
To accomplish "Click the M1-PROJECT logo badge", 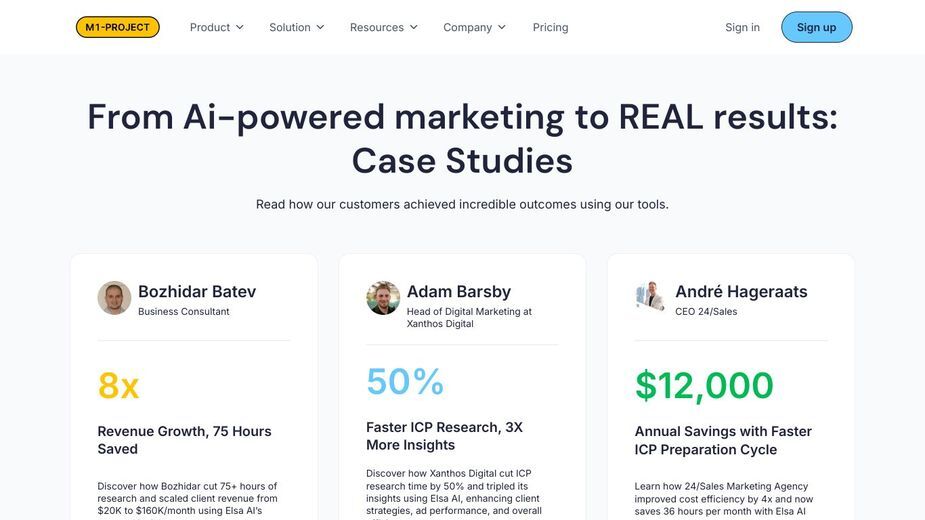I will tap(117, 27).
